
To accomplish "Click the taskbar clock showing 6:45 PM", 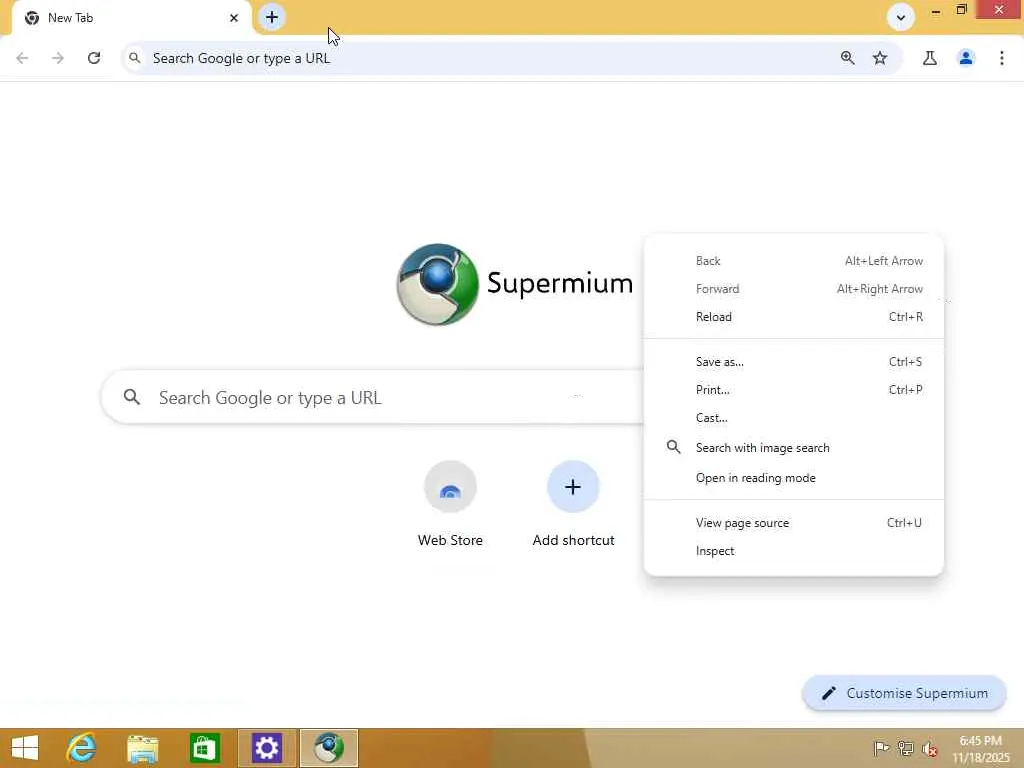I will pyautogui.click(x=980, y=749).
